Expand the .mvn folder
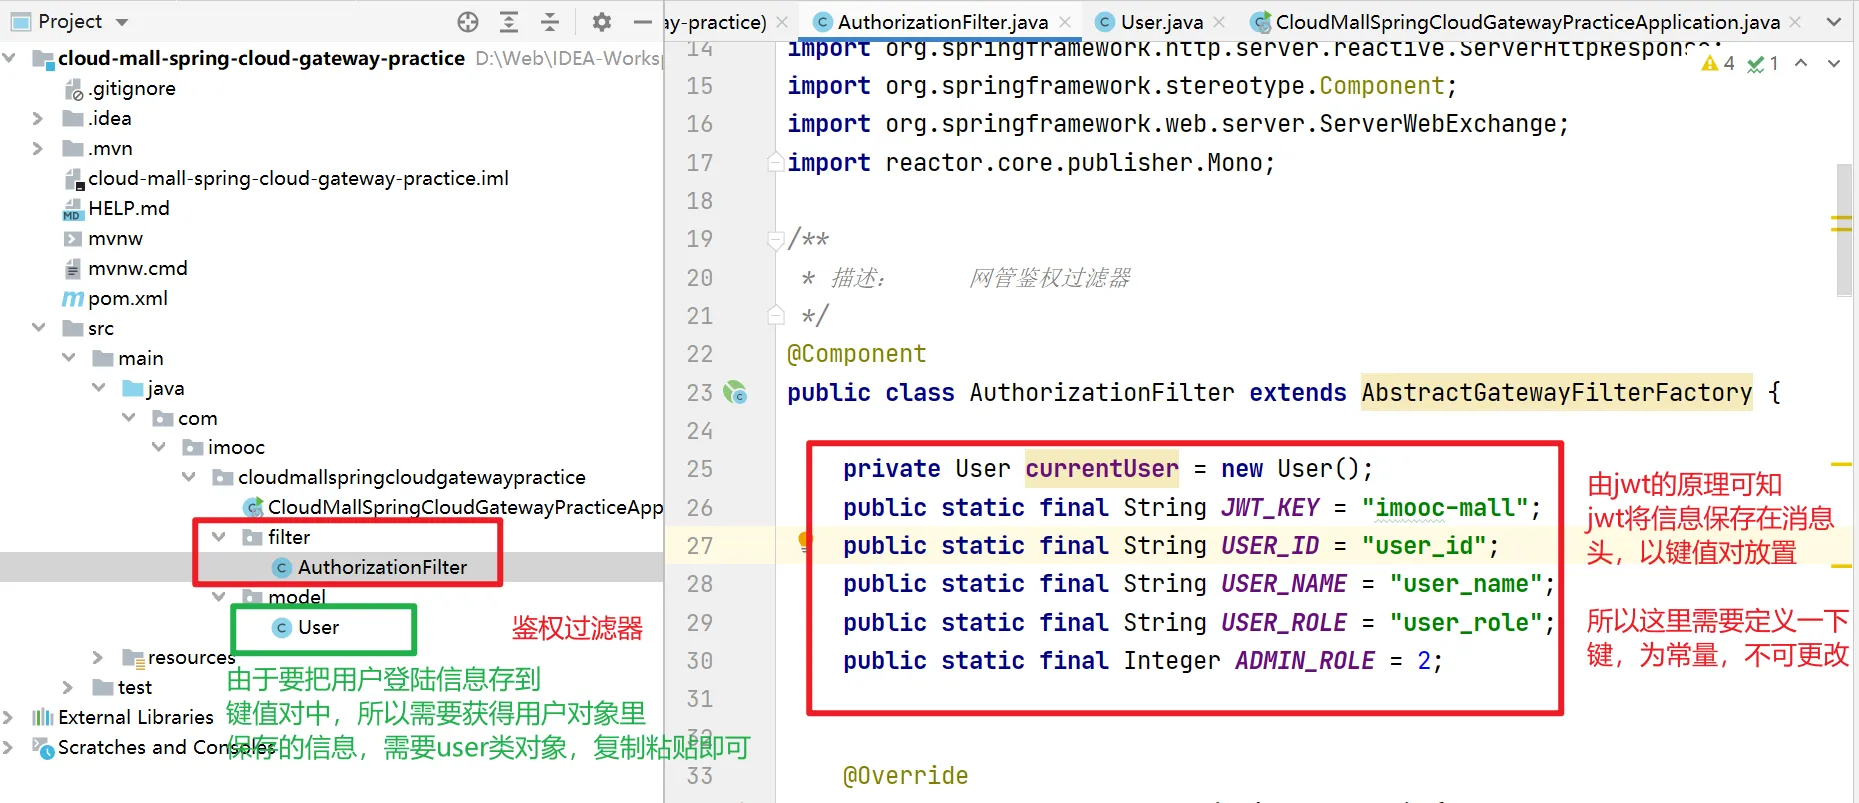 coord(38,148)
